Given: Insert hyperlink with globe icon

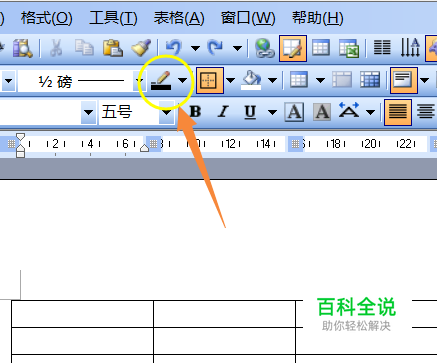Looking at the screenshot, I should coord(265,48).
